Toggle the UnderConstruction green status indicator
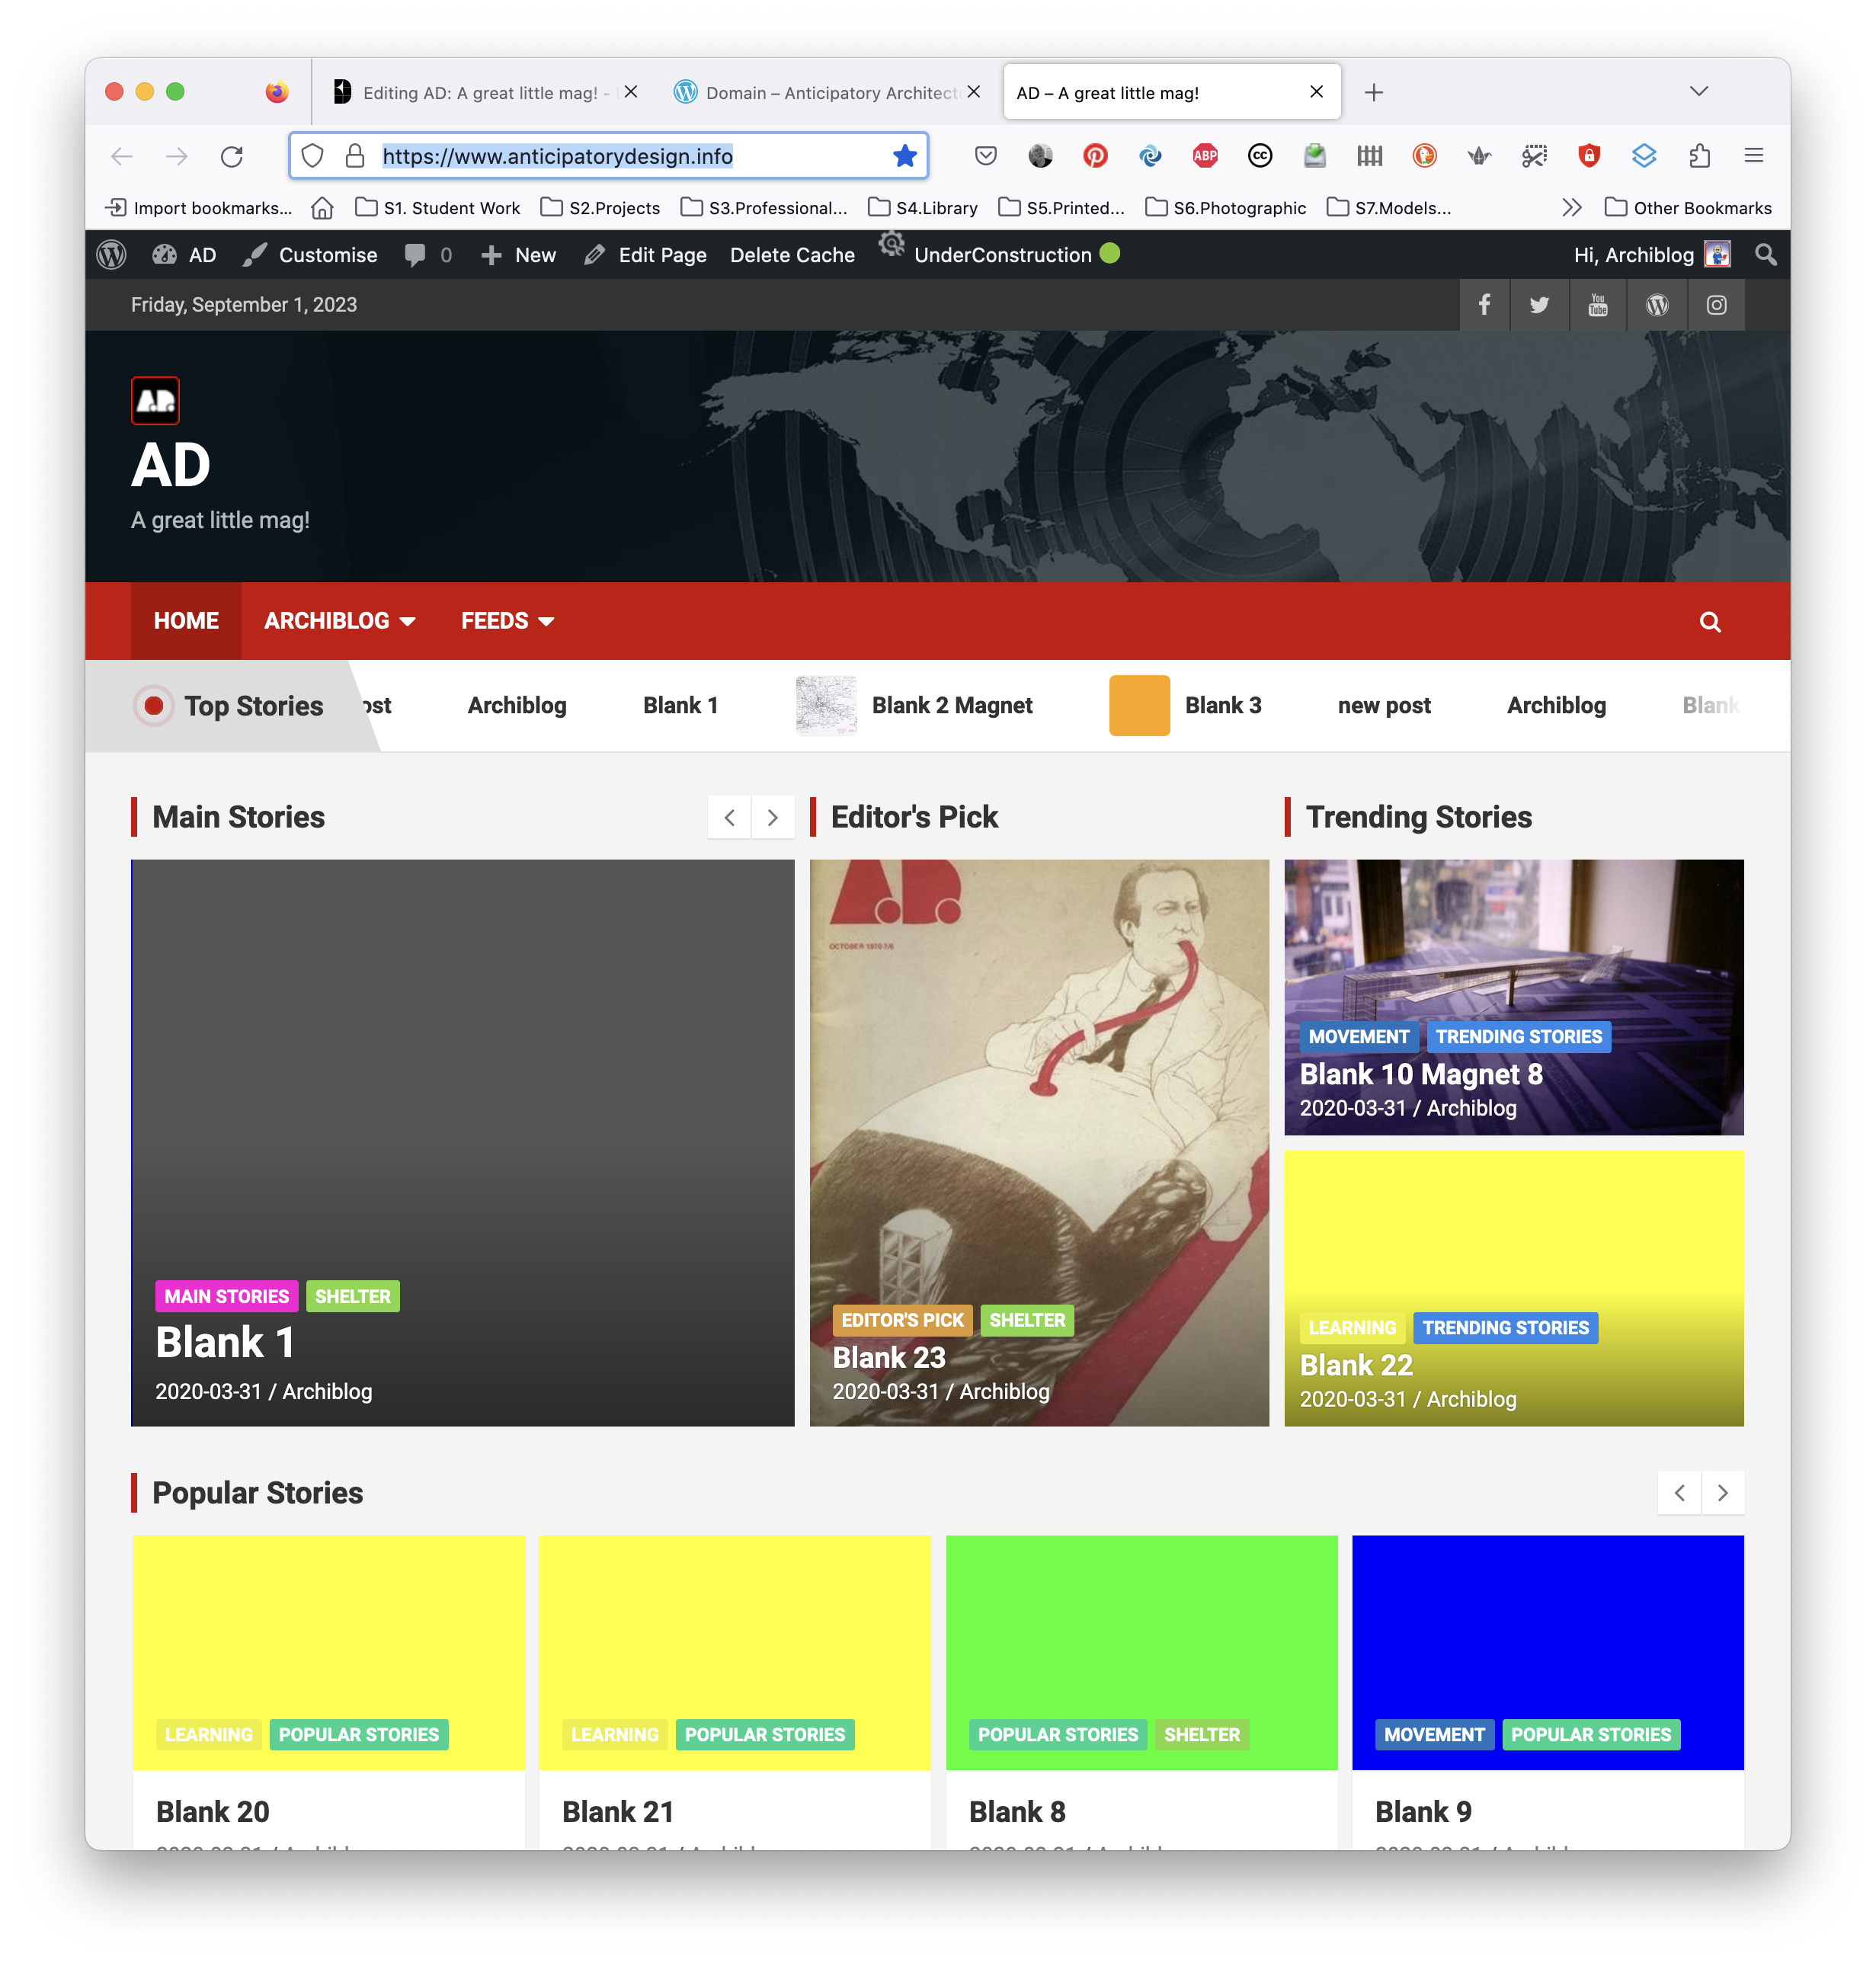Screen dimensions: 1876x1963 [x=1110, y=253]
